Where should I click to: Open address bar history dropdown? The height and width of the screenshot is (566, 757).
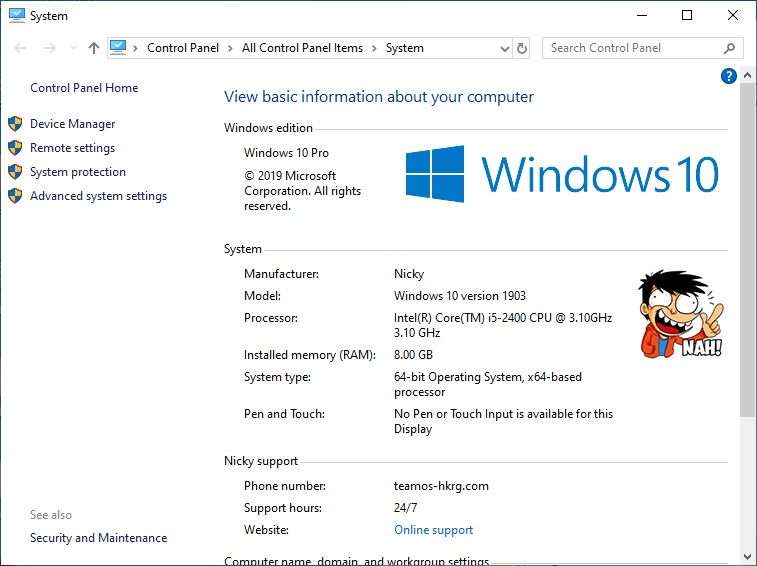pos(505,48)
